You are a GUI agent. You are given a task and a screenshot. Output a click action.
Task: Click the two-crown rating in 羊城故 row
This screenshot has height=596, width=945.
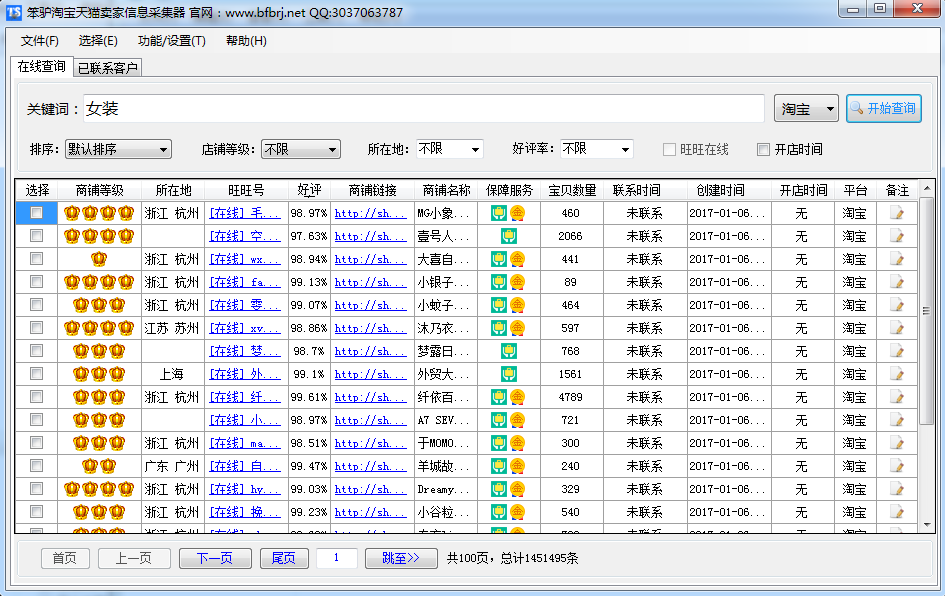click(x=99, y=466)
